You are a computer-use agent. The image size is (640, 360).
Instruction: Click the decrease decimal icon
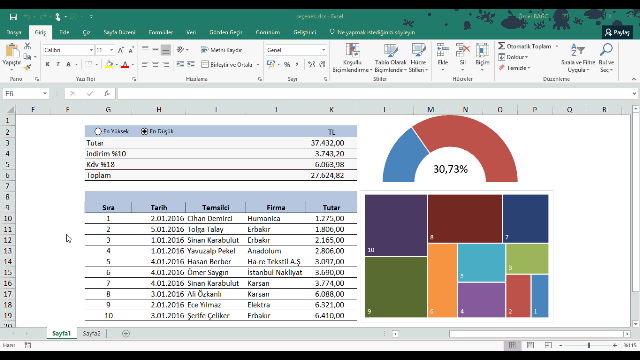pyautogui.click(x=322, y=64)
